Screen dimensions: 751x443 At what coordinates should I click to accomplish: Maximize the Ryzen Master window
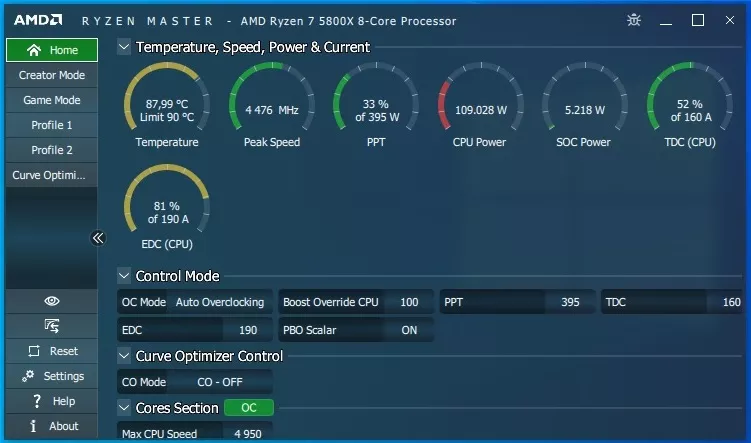[x=698, y=20]
